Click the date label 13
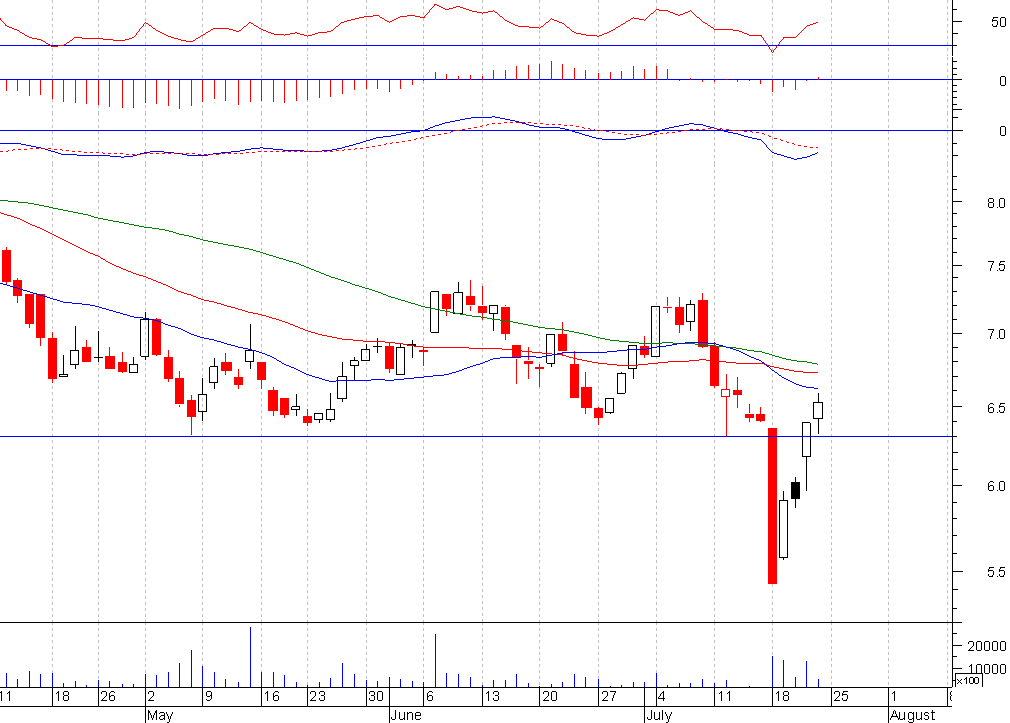The image size is (1010, 723). tap(491, 697)
